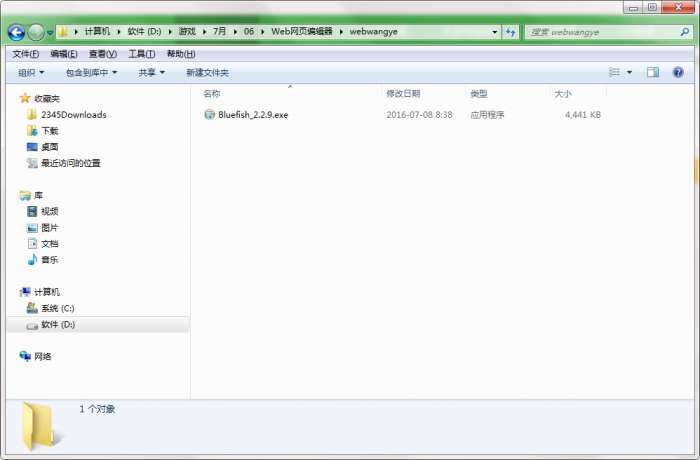
Task: Open 2345Downloads favorites folder
Action: (74, 115)
